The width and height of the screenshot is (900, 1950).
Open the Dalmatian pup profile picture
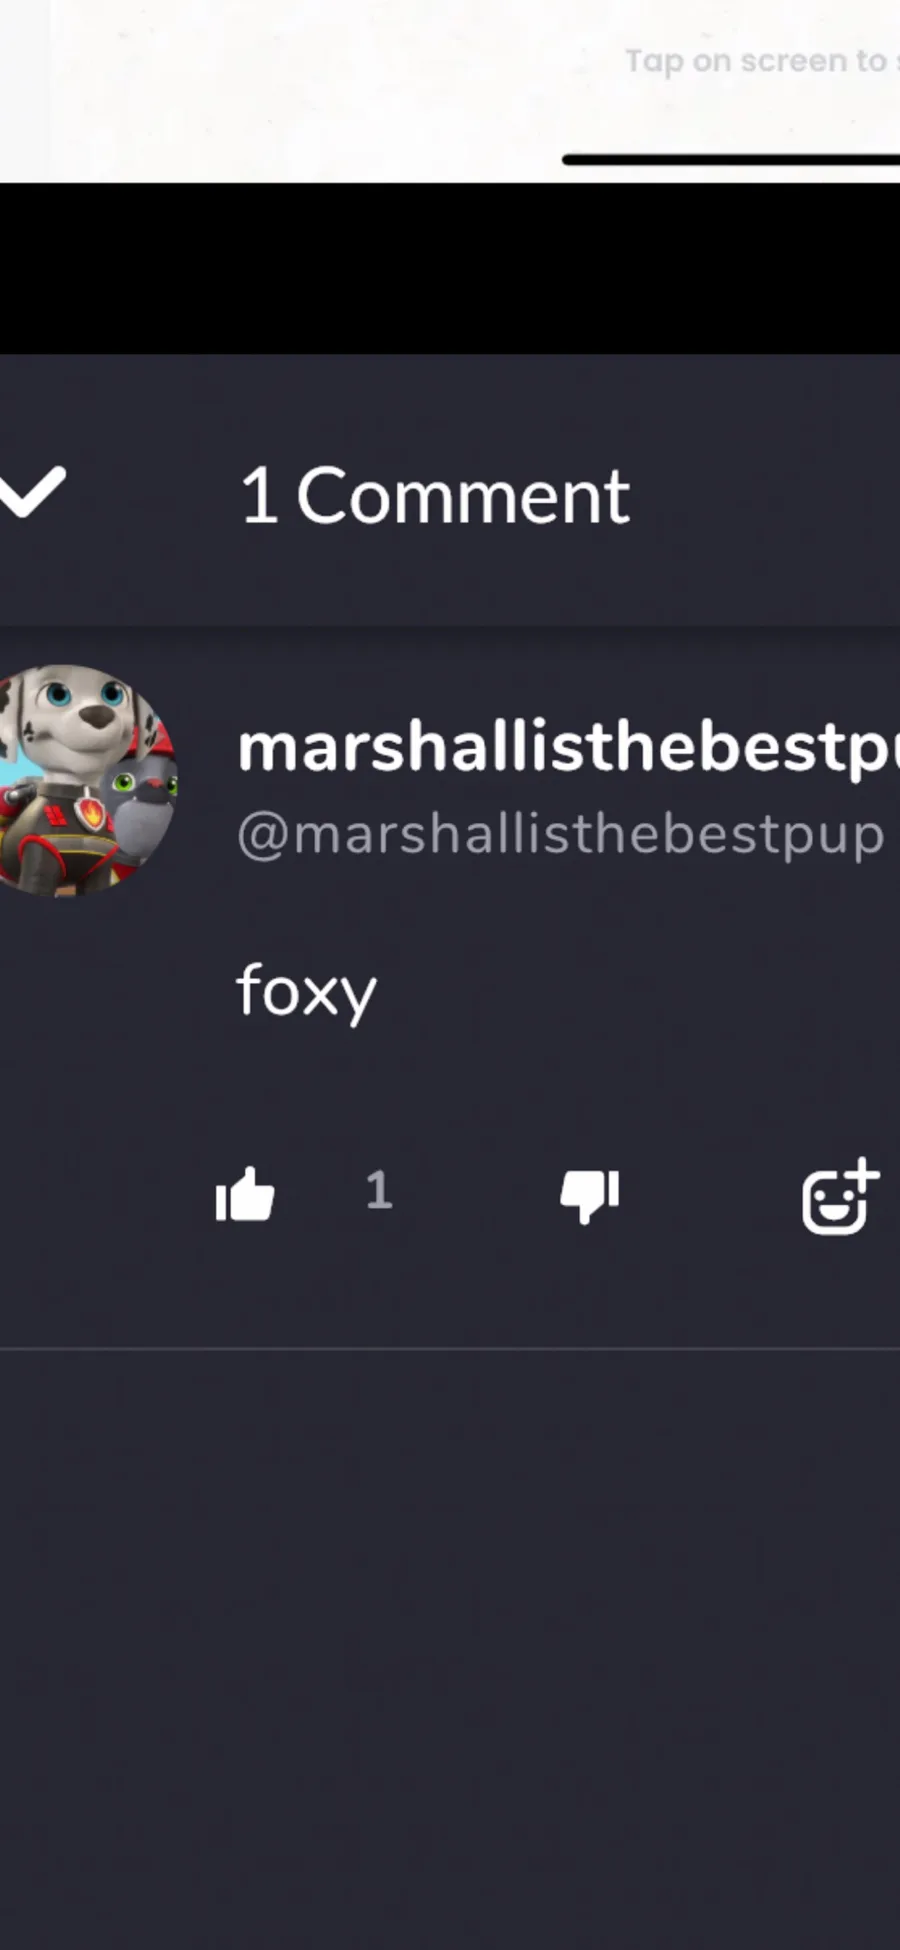tap(88, 781)
